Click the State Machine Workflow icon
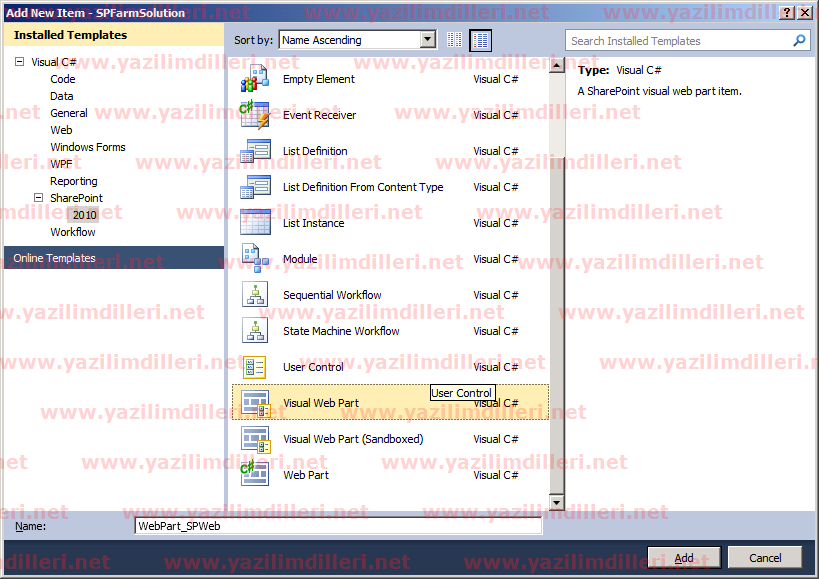The height and width of the screenshot is (579, 819). coord(255,331)
